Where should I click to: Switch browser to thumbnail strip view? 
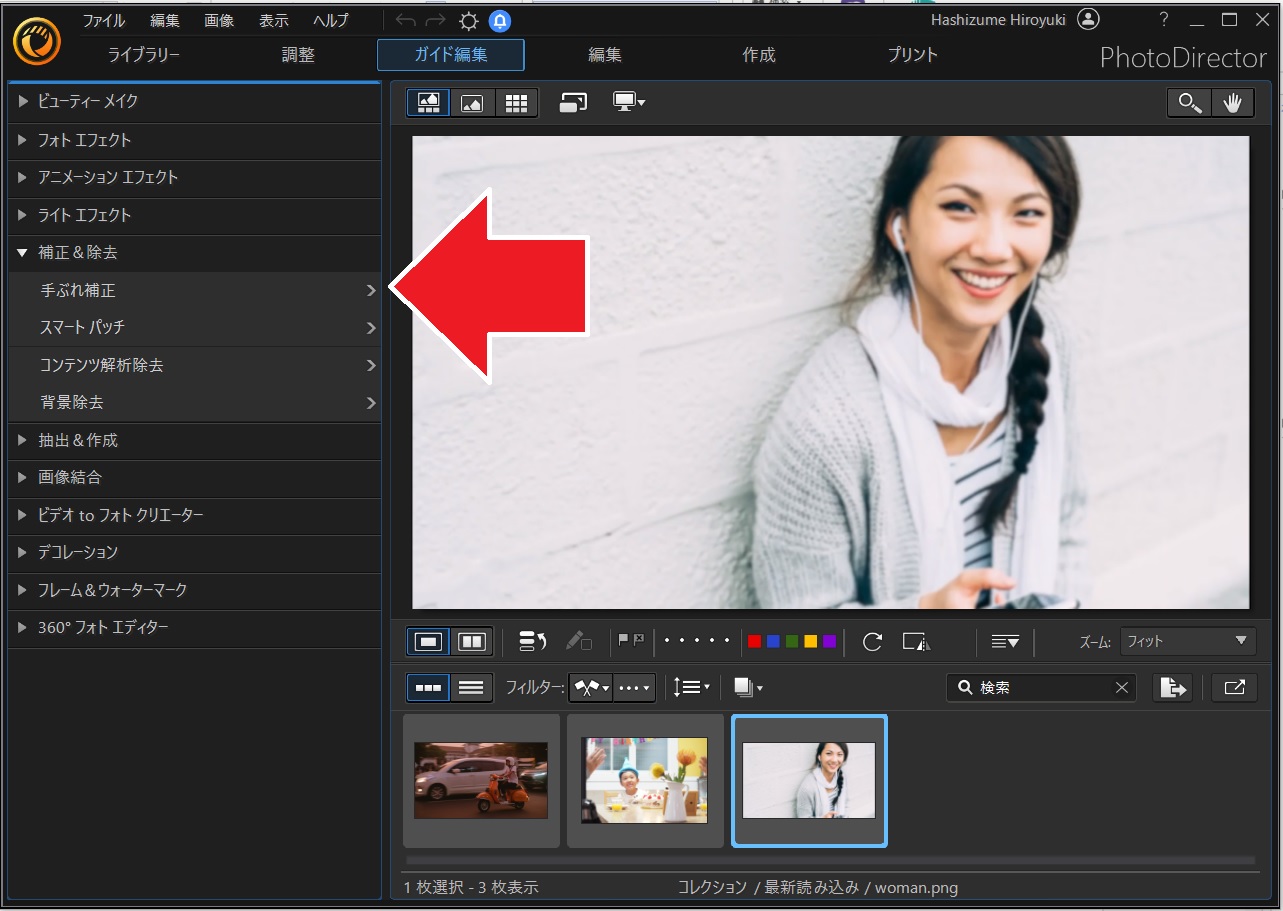click(x=428, y=687)
